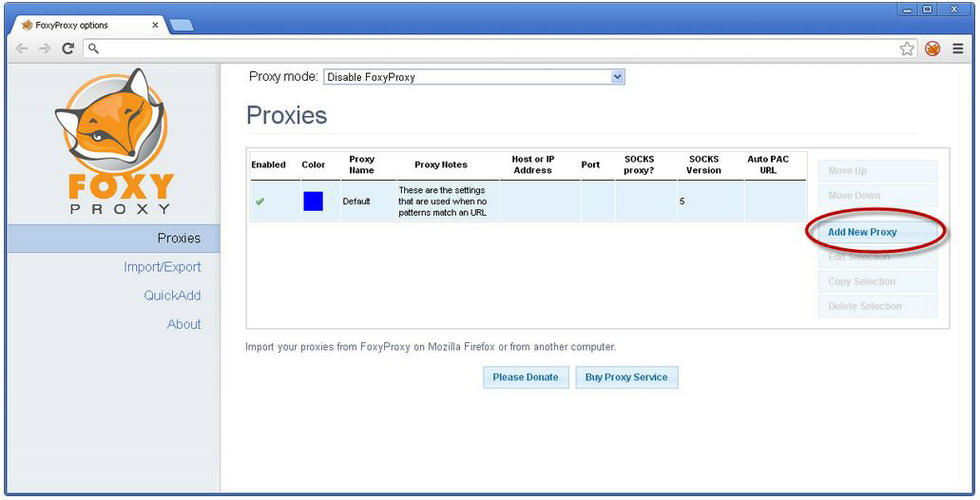Click the Move Down button
The image size is (980, 500).
(878, 196)
